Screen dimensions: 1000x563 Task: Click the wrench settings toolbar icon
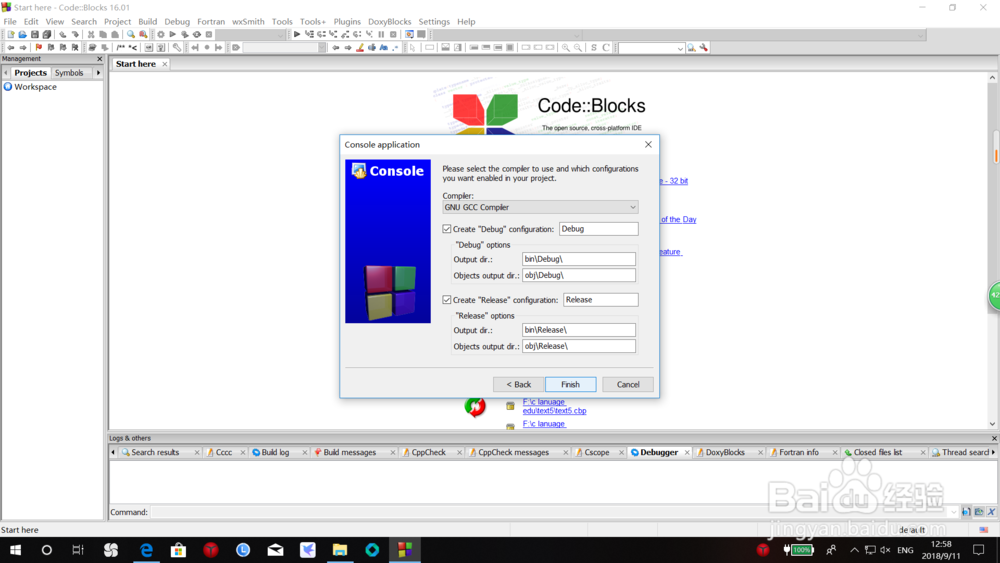[x=703, y=48]
